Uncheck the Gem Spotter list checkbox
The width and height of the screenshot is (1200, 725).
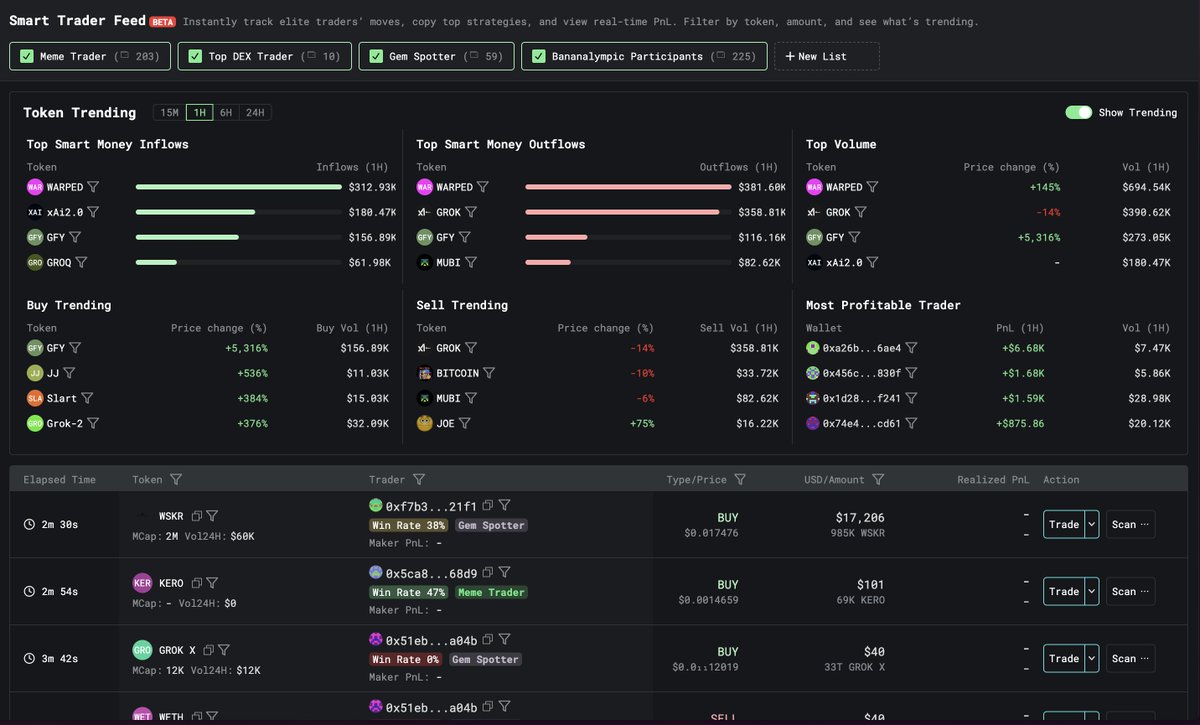coord(375,56)
